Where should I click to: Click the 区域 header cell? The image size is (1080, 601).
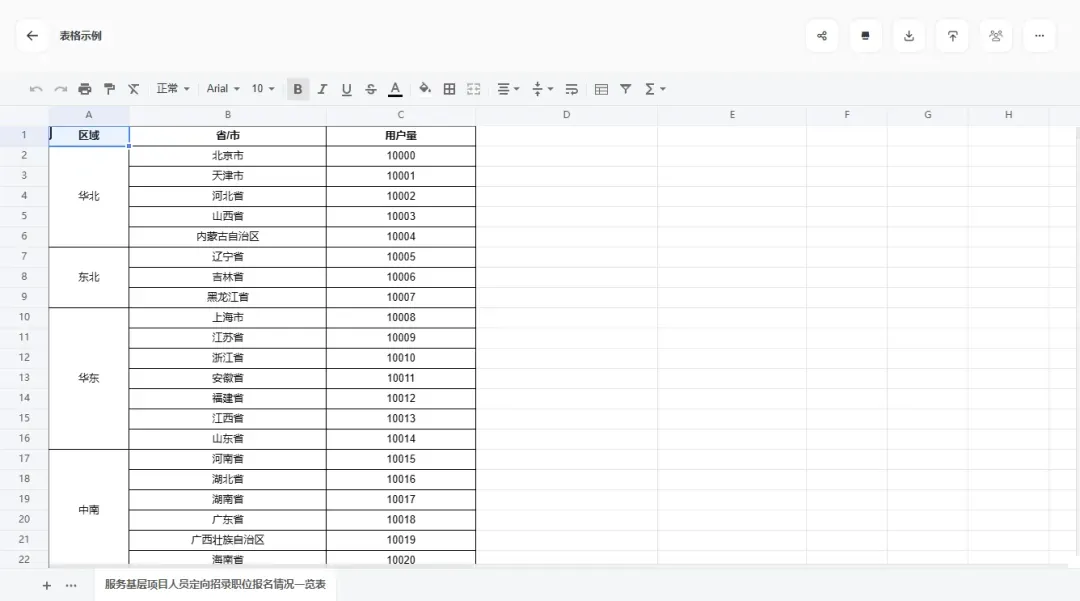(89, 136)
